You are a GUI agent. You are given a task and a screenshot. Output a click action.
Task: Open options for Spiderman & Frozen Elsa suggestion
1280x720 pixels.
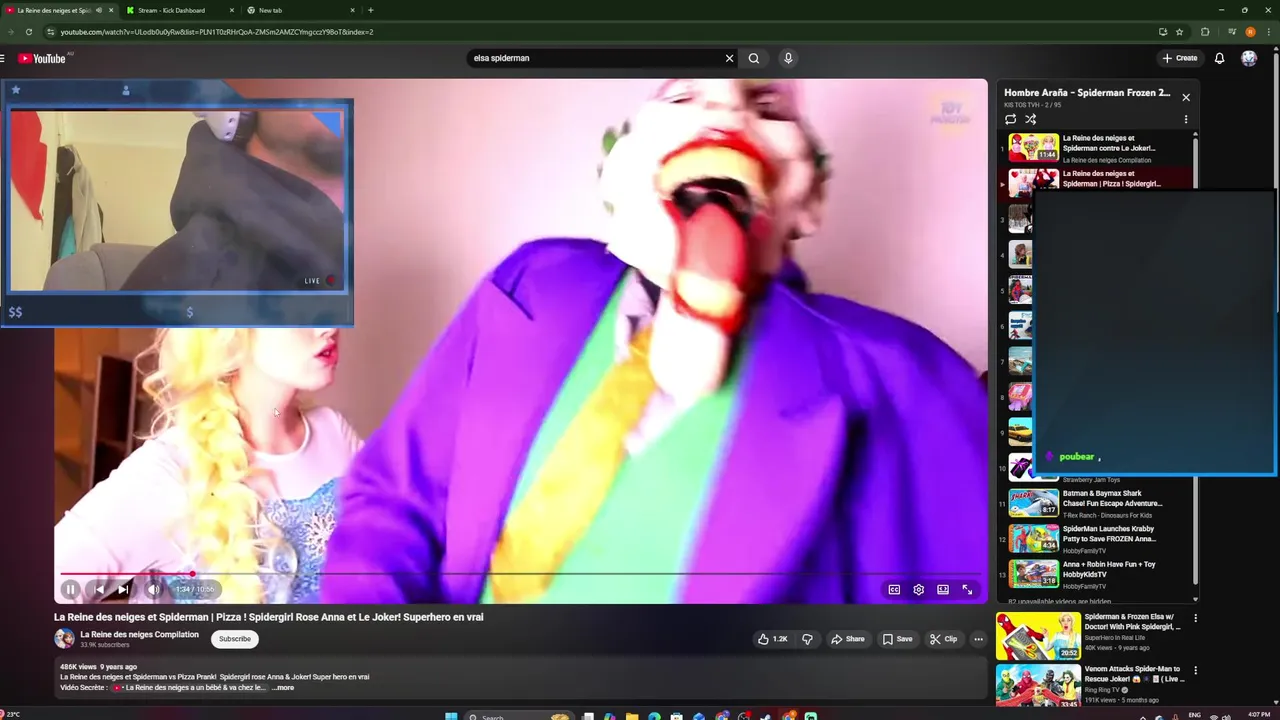(x=1195, y=618)
